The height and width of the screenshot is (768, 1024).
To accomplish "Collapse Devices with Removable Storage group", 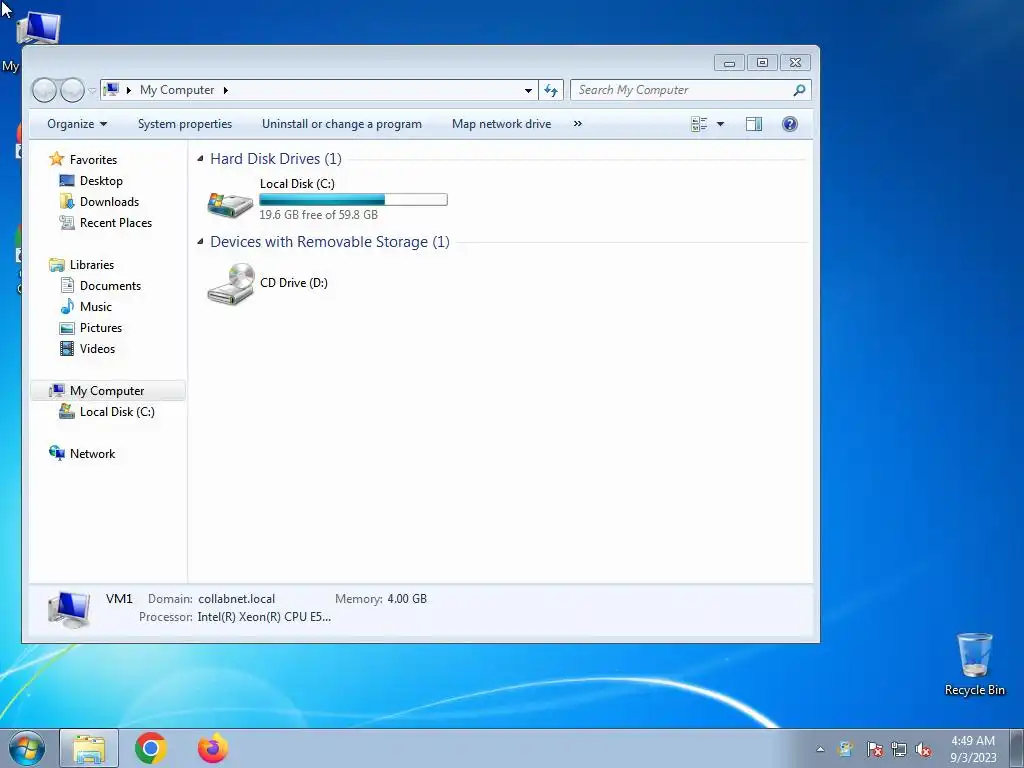I will (x=200, y=242).
